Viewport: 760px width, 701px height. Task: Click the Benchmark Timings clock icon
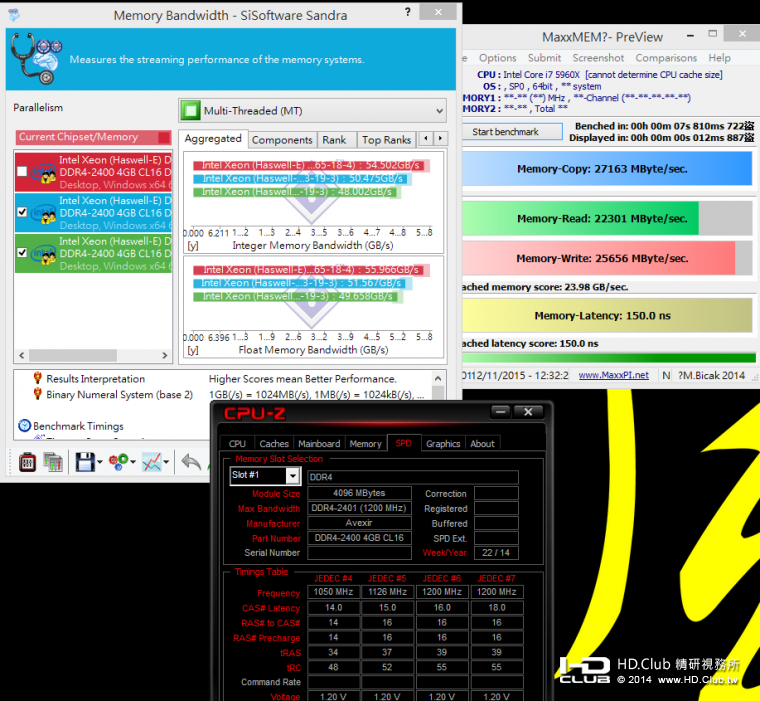point(24,426)
